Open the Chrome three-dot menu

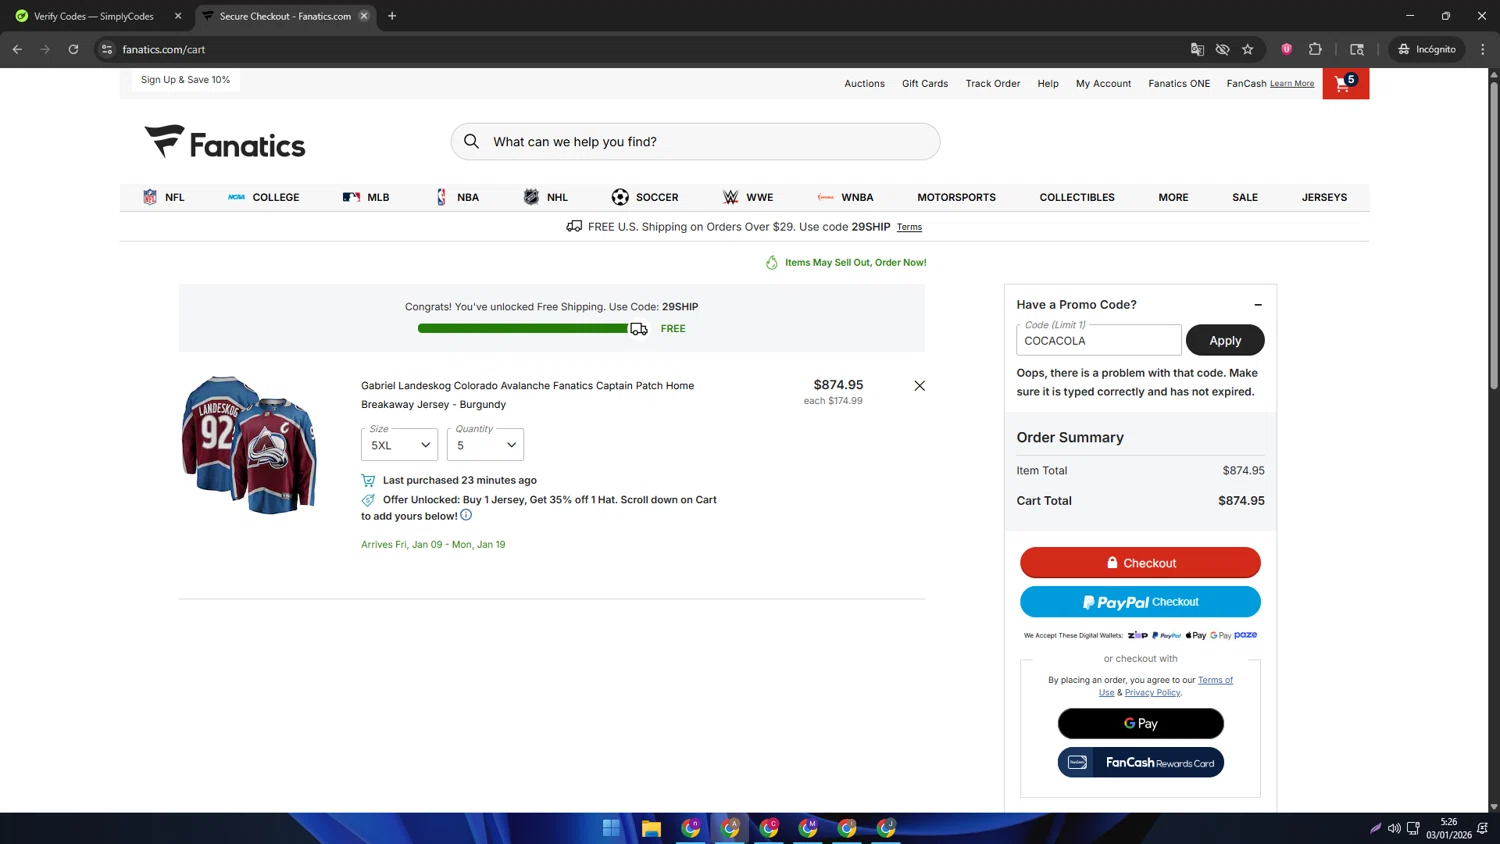click(x=1483, y=49)
